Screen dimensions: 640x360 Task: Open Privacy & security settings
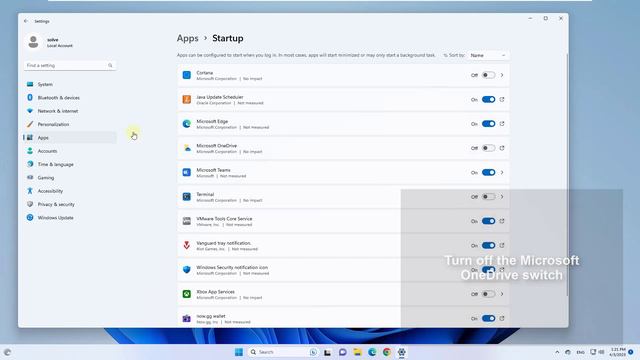[70, 204]
